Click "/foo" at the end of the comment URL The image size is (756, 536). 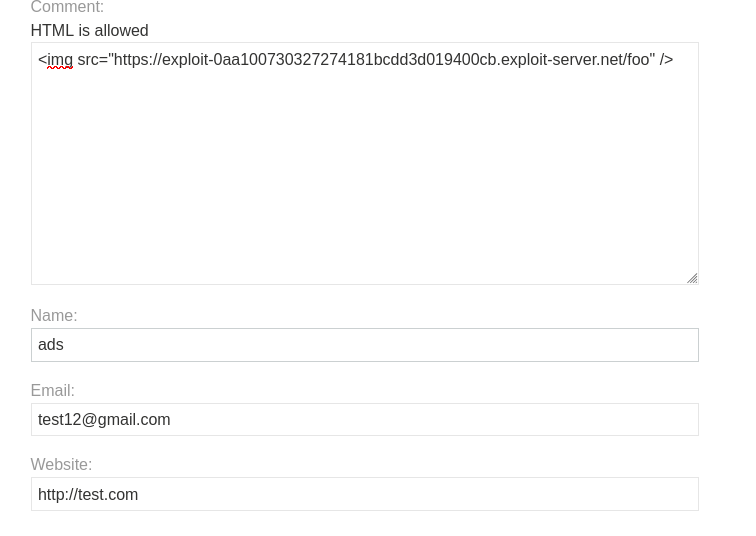[x=637, y=60]
